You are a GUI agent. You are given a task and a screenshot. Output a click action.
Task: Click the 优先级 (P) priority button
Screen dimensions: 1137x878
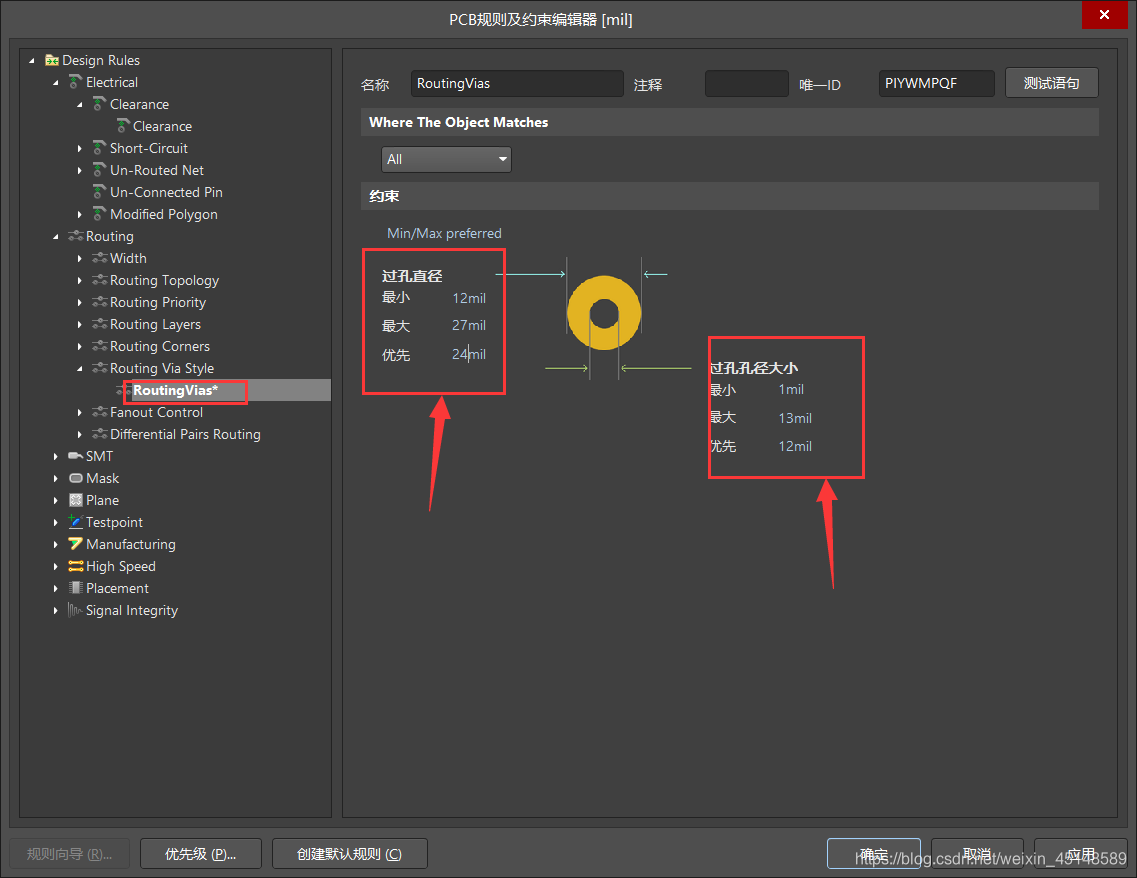(200, 854)
